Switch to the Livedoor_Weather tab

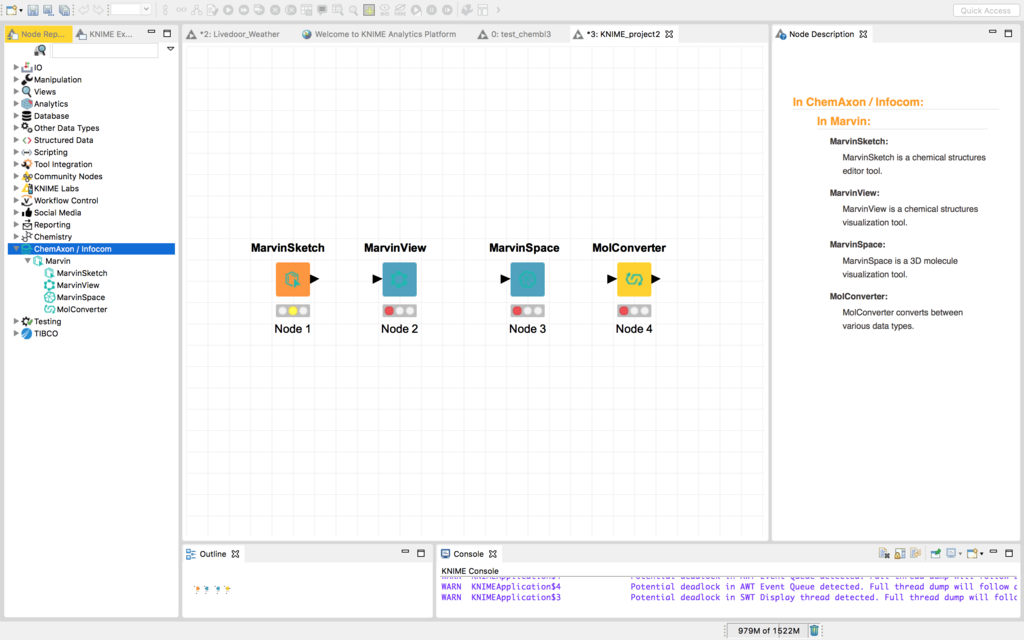tap(233, 34)
